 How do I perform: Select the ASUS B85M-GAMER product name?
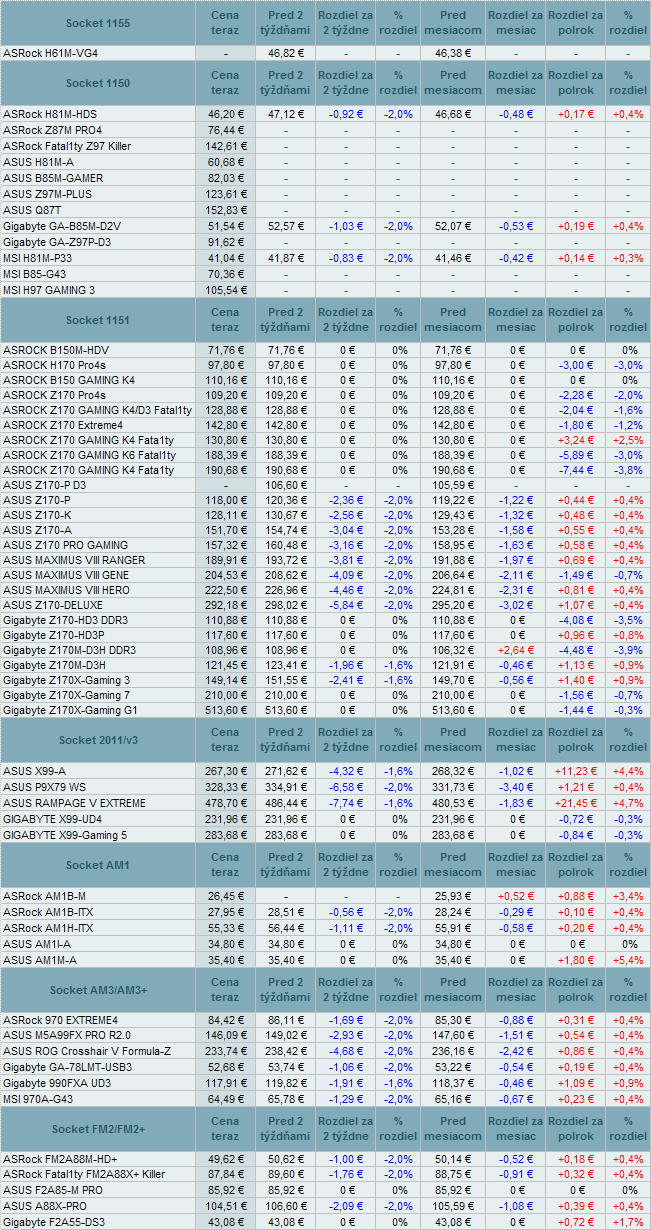tap(53, 178)
